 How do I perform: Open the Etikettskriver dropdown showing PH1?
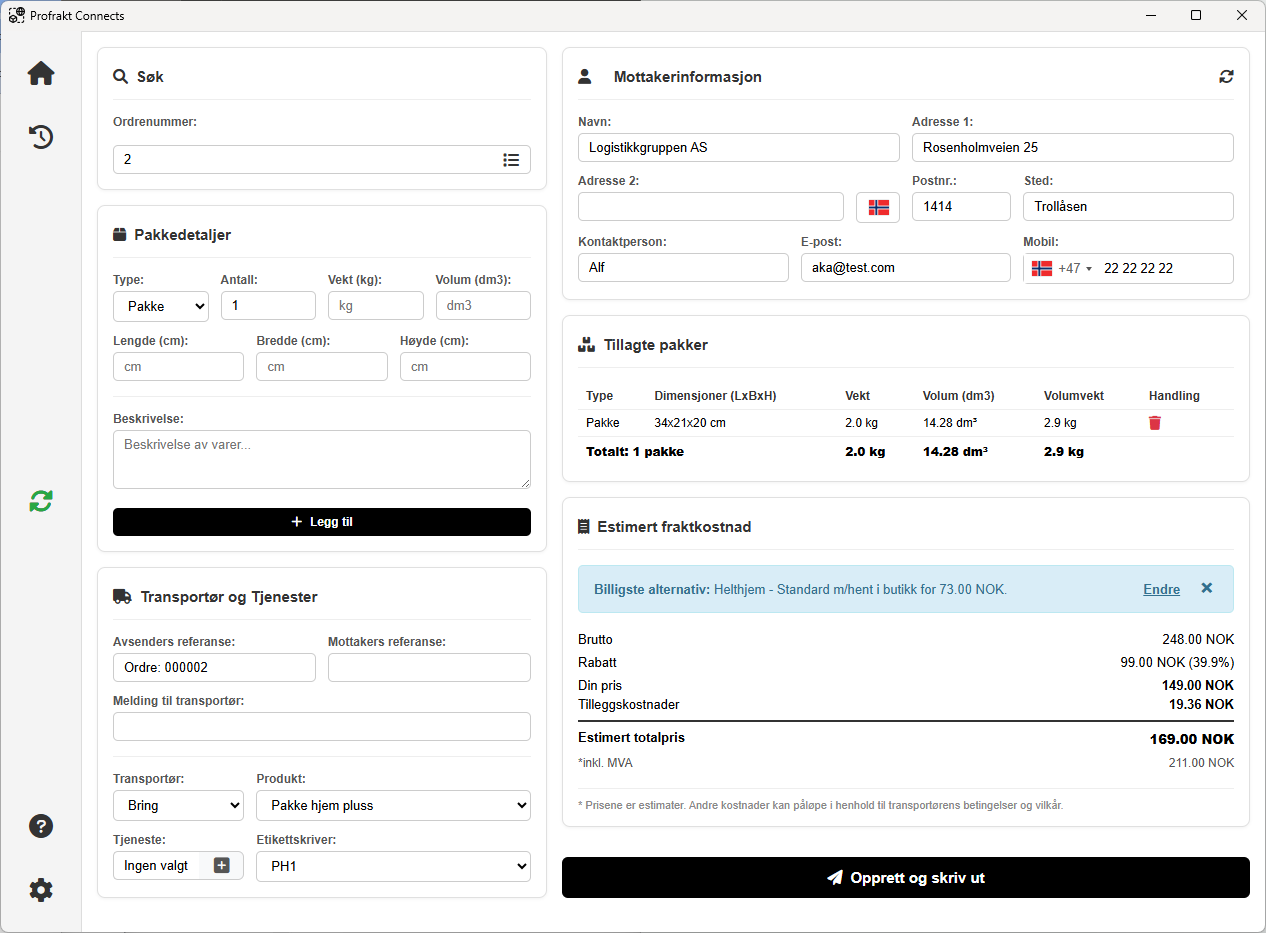[393, 866]
